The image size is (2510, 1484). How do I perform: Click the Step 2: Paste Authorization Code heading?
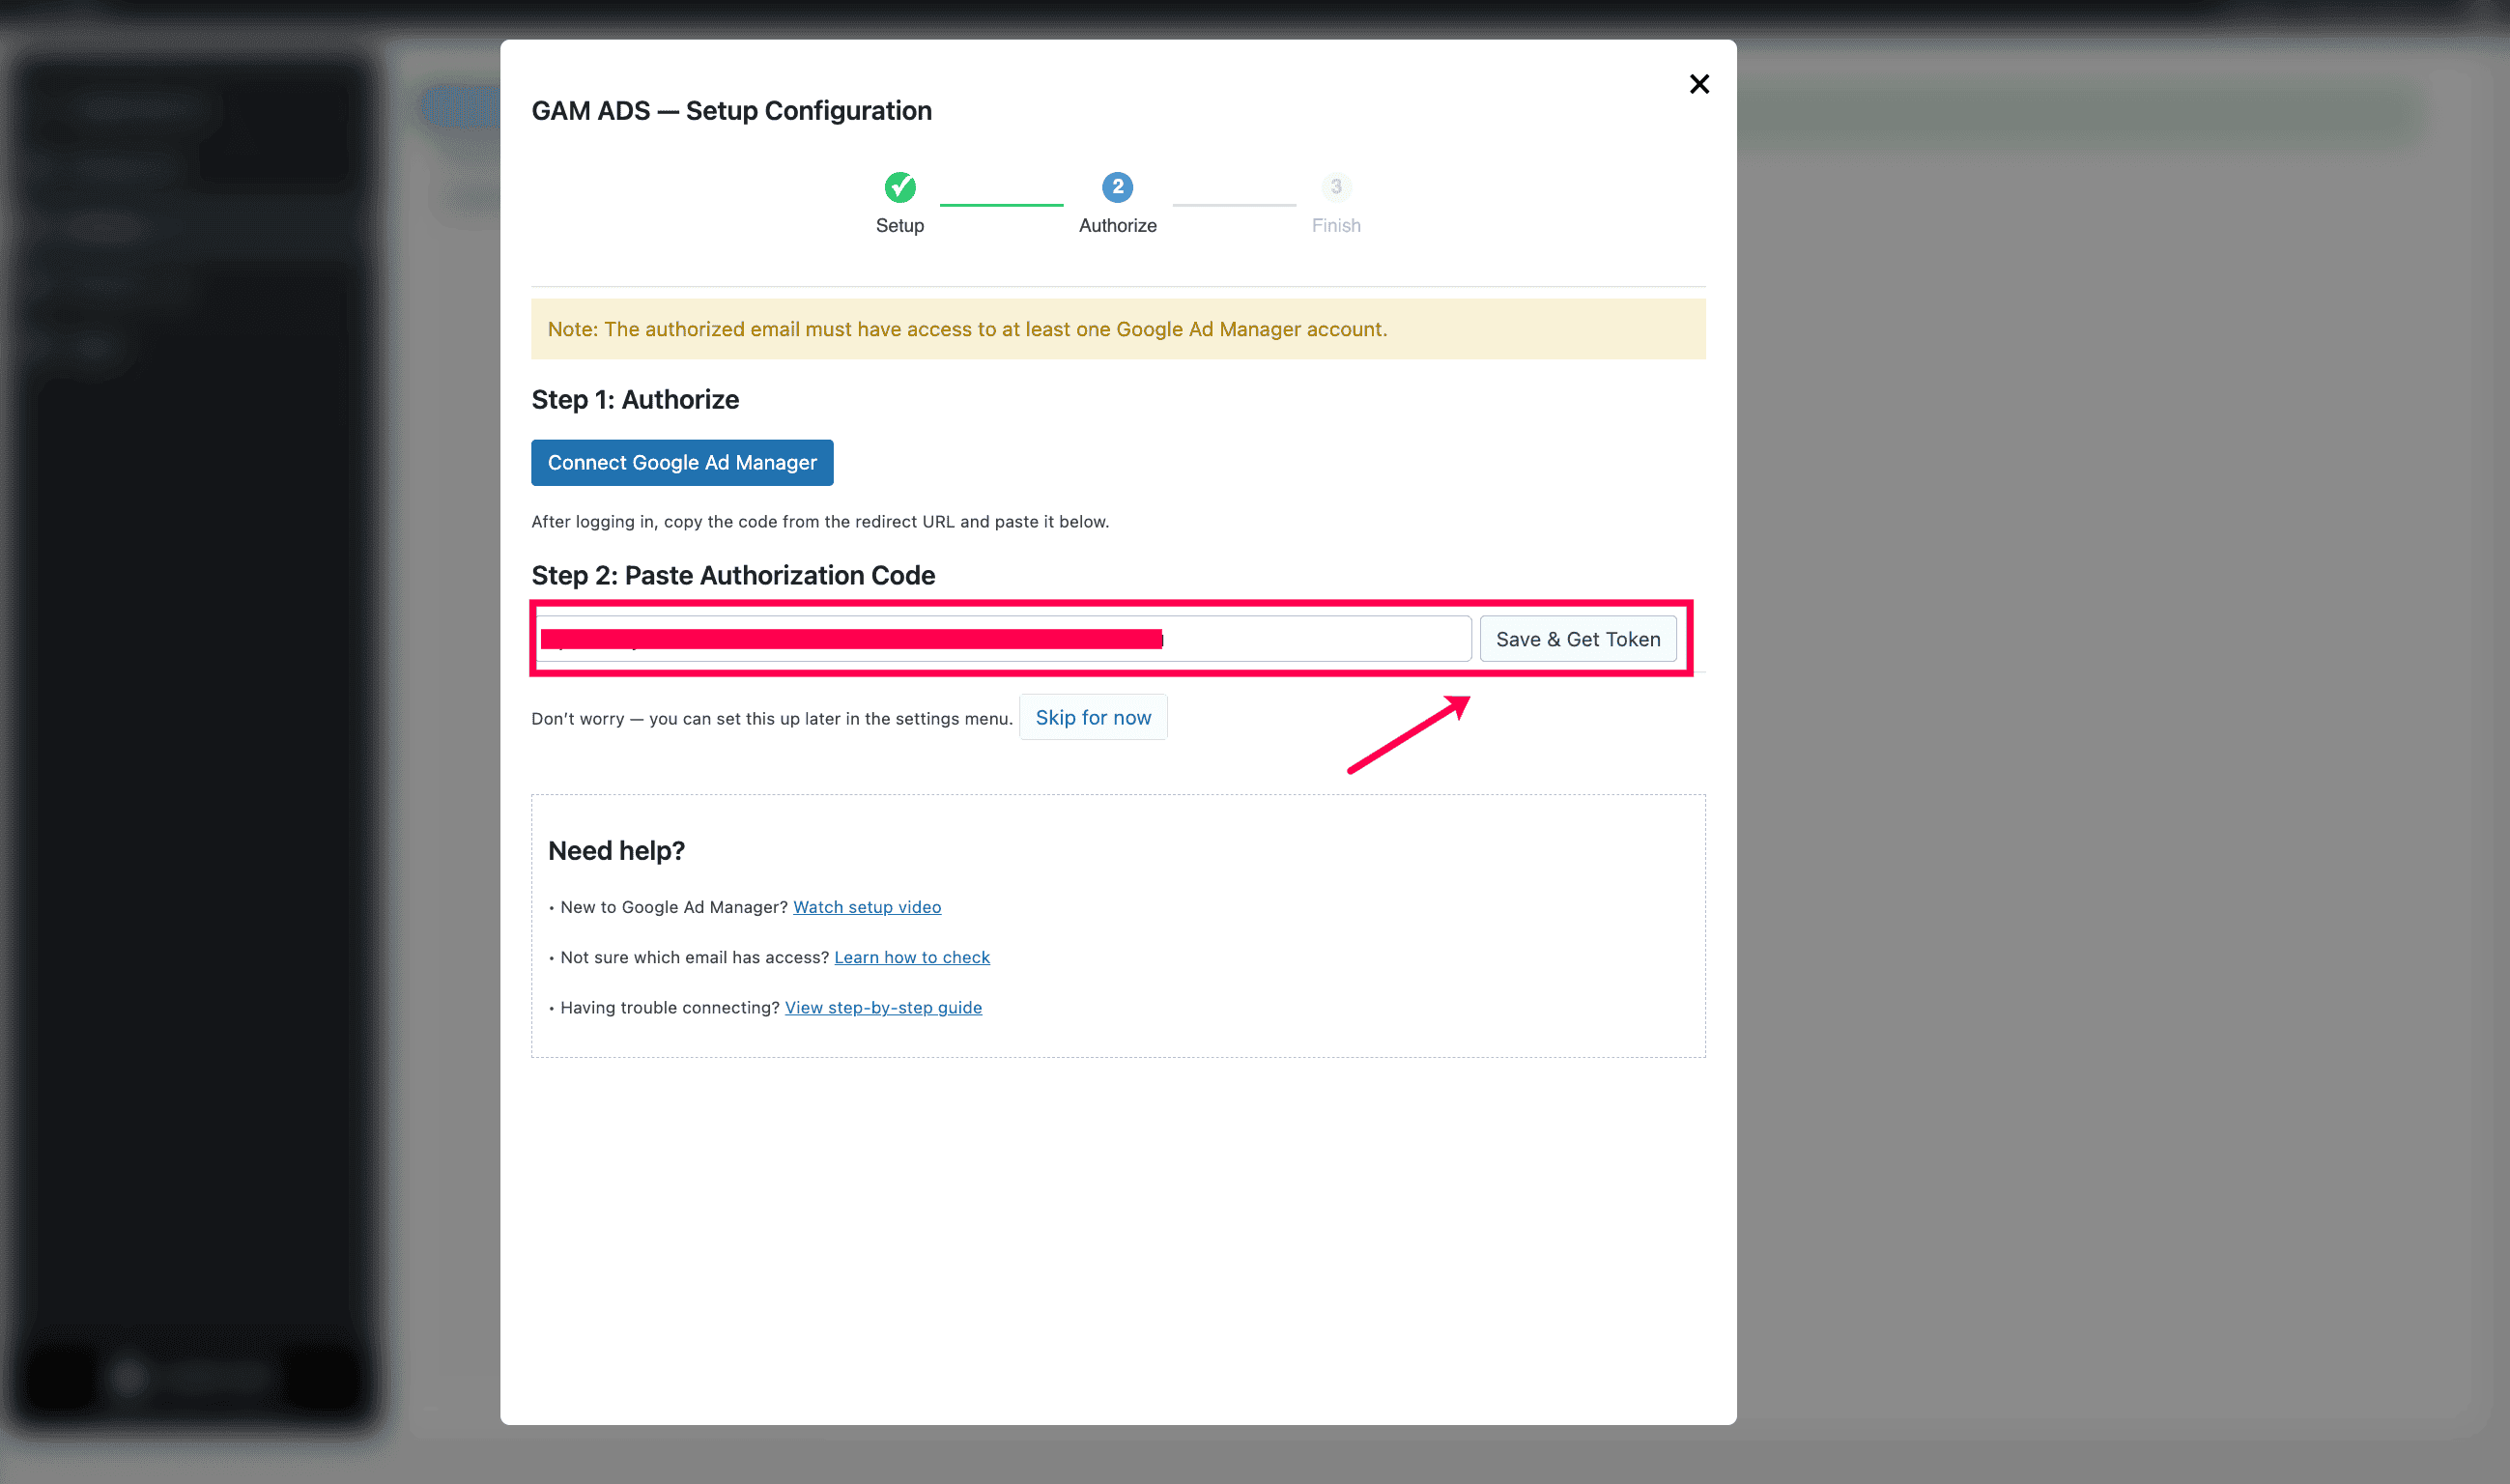[733, 575]
